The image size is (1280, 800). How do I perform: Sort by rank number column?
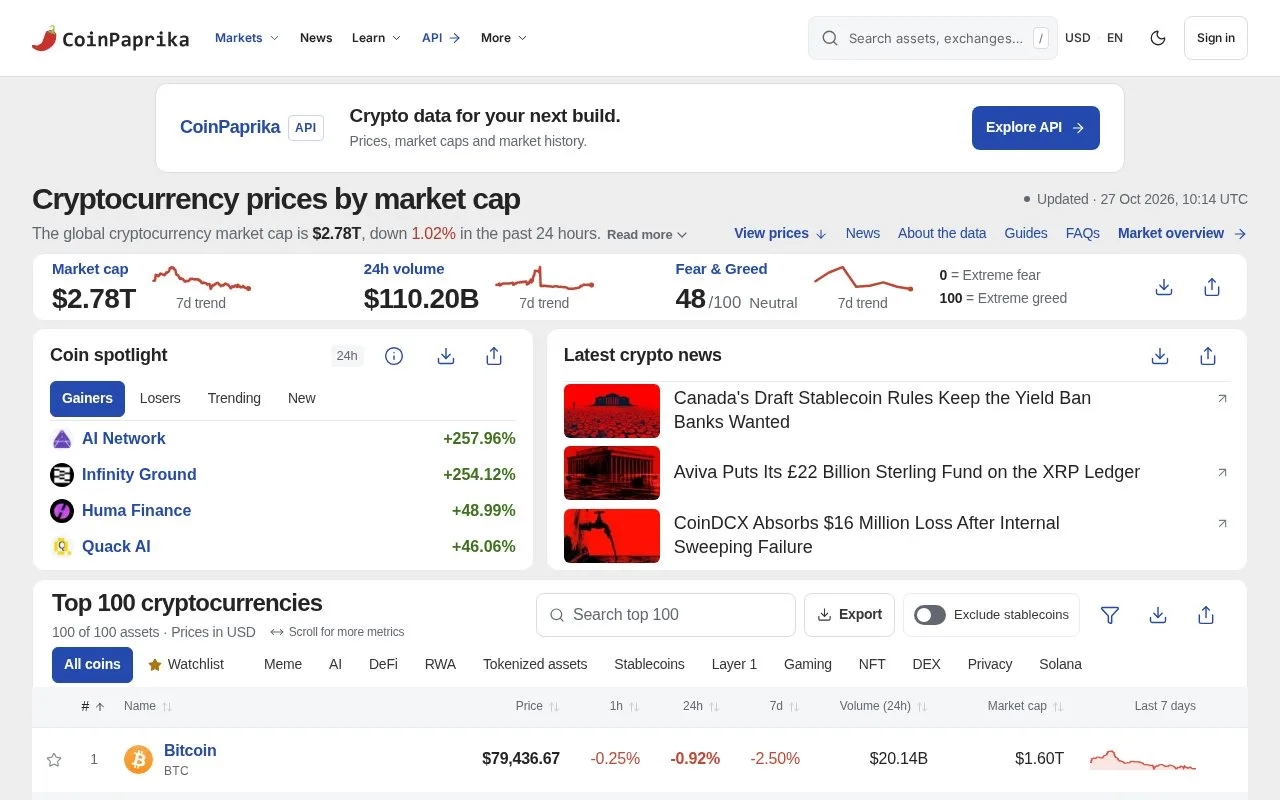(x=93, y=706)
